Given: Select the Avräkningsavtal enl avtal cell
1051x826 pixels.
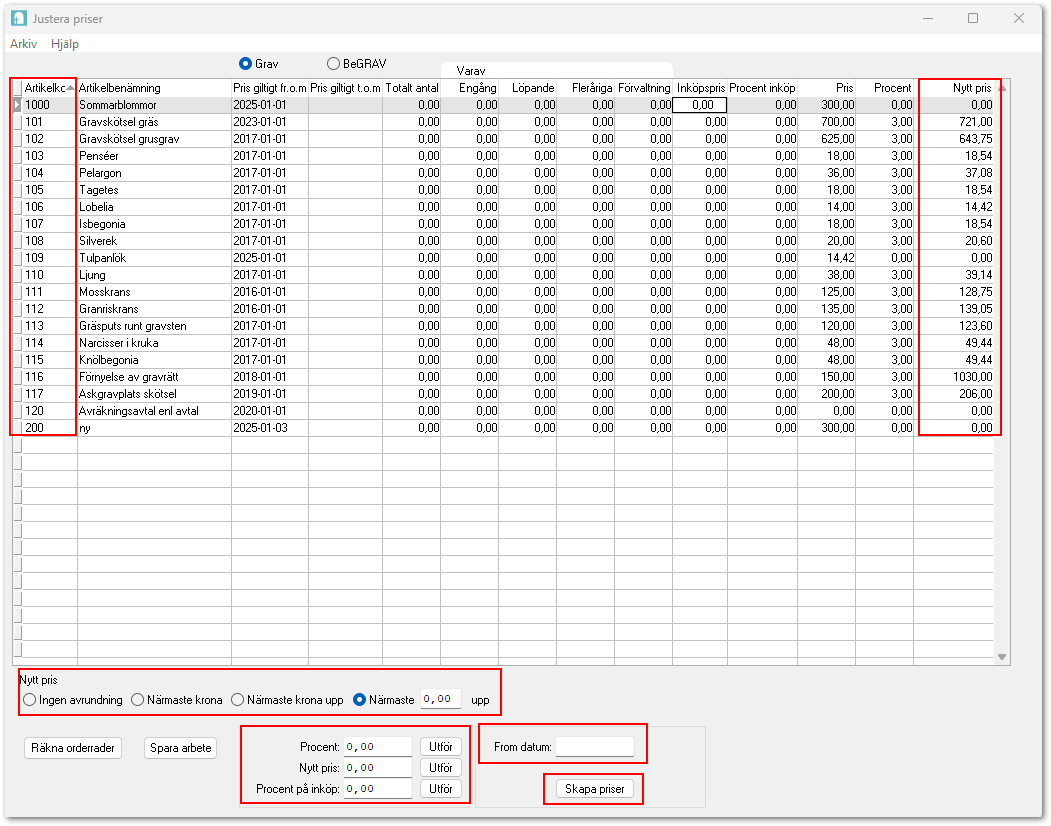Looking at the screenshot, I should tap(154, 410).
